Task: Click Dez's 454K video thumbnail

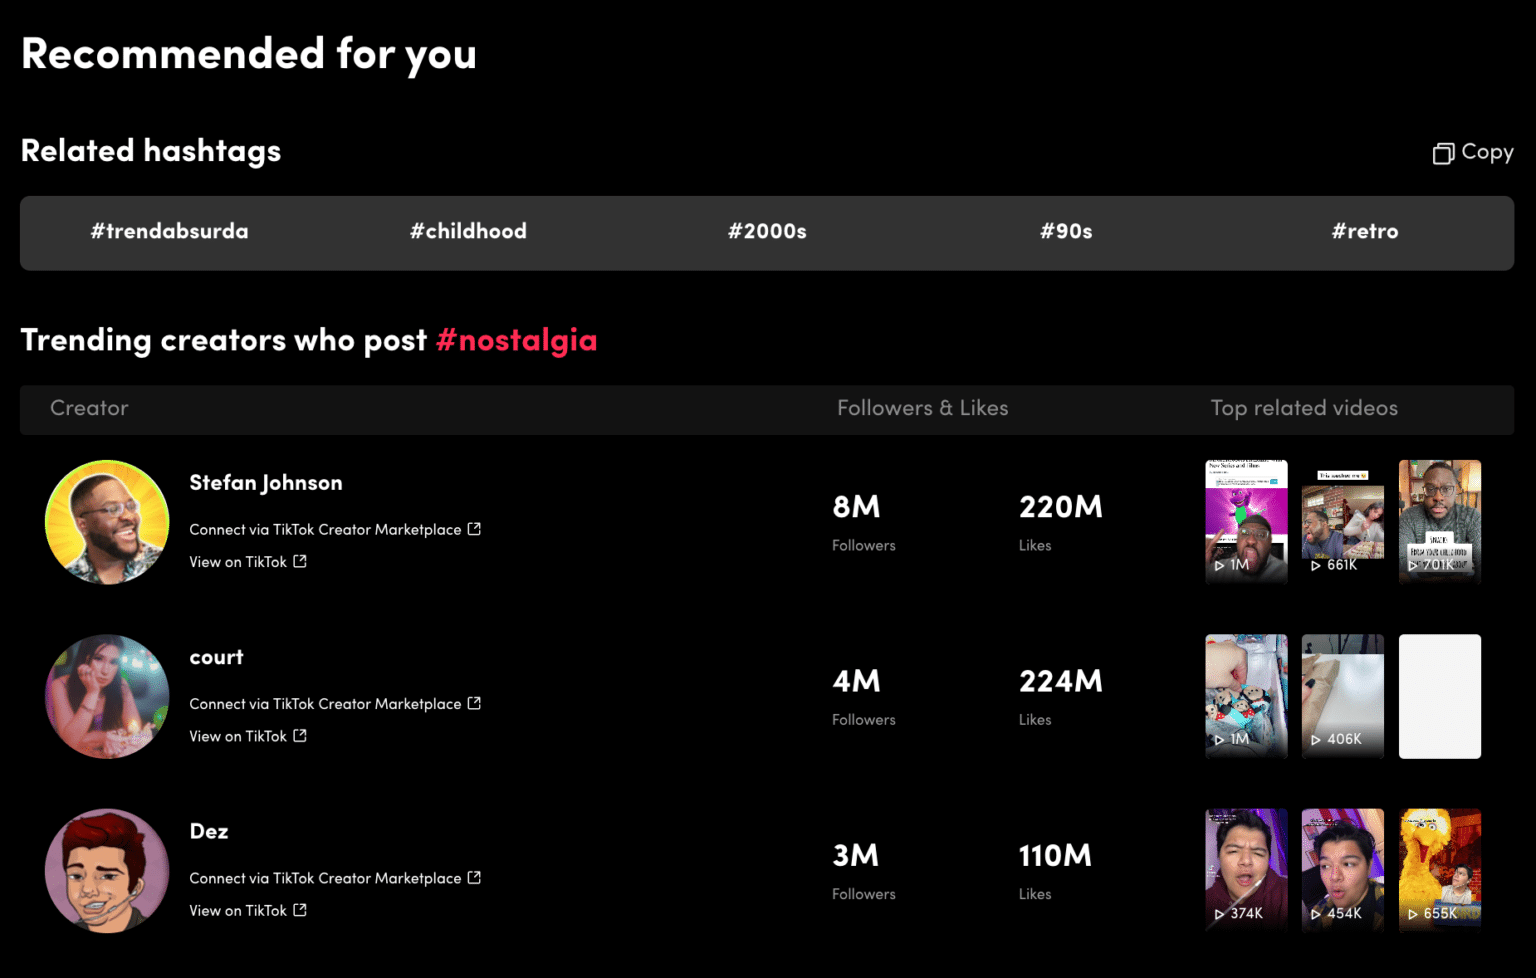Action: tap(1342, 870)
